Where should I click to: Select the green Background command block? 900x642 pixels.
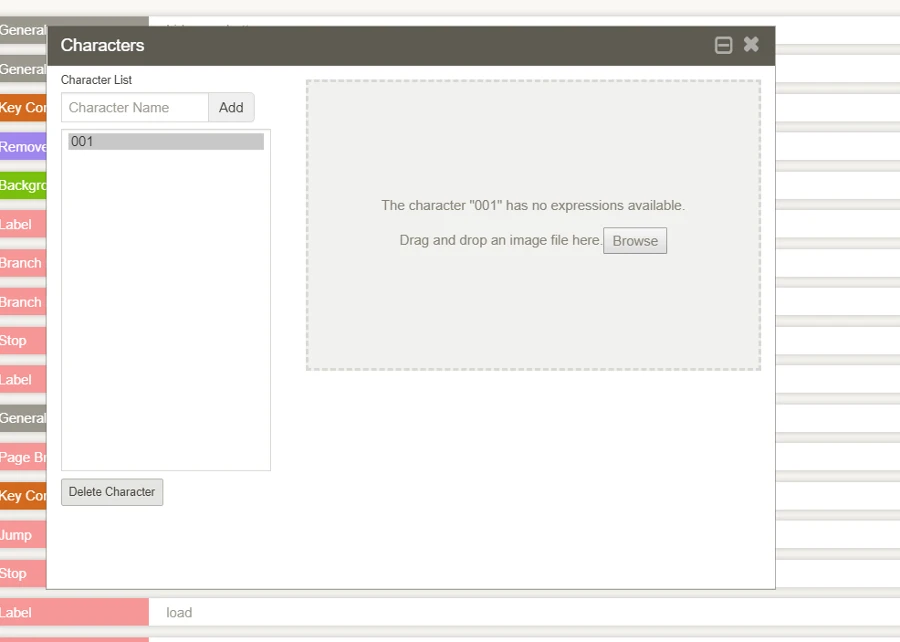point(23,186)
